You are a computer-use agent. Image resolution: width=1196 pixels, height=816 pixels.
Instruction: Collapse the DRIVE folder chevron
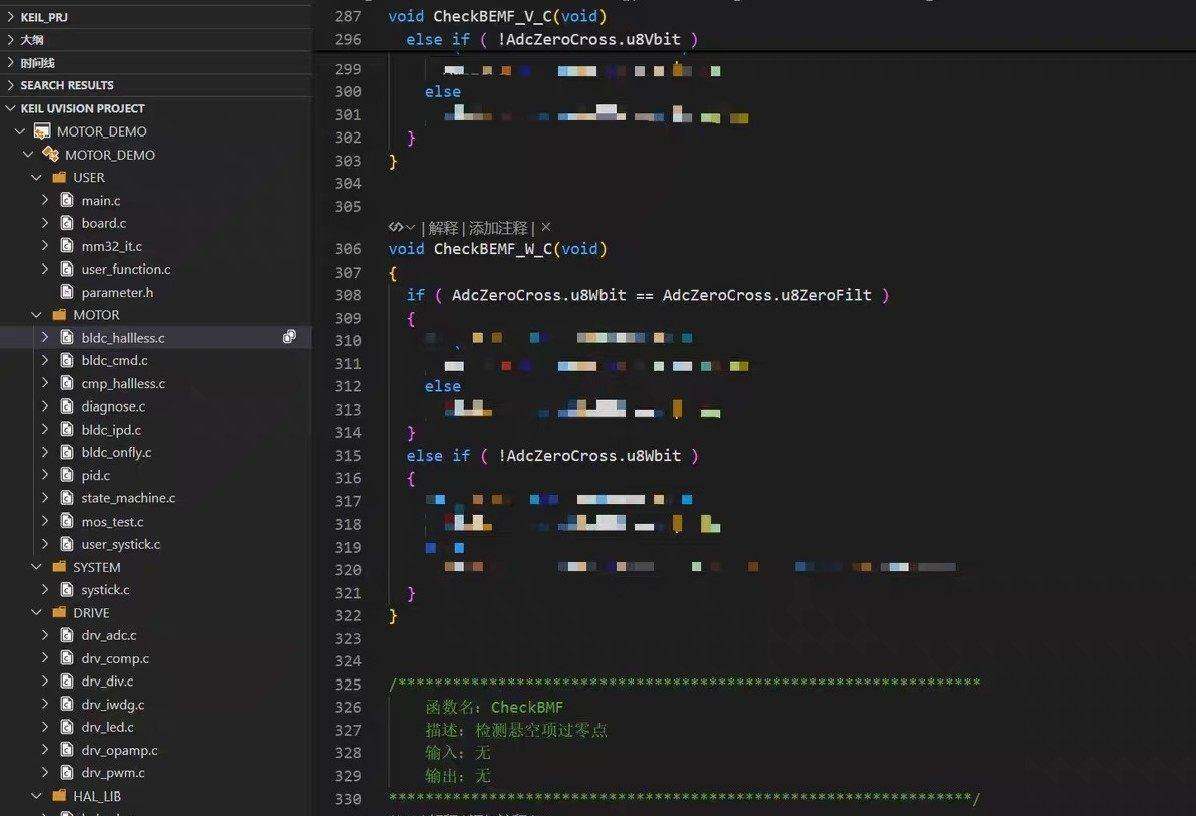click(x=37, y=612)
